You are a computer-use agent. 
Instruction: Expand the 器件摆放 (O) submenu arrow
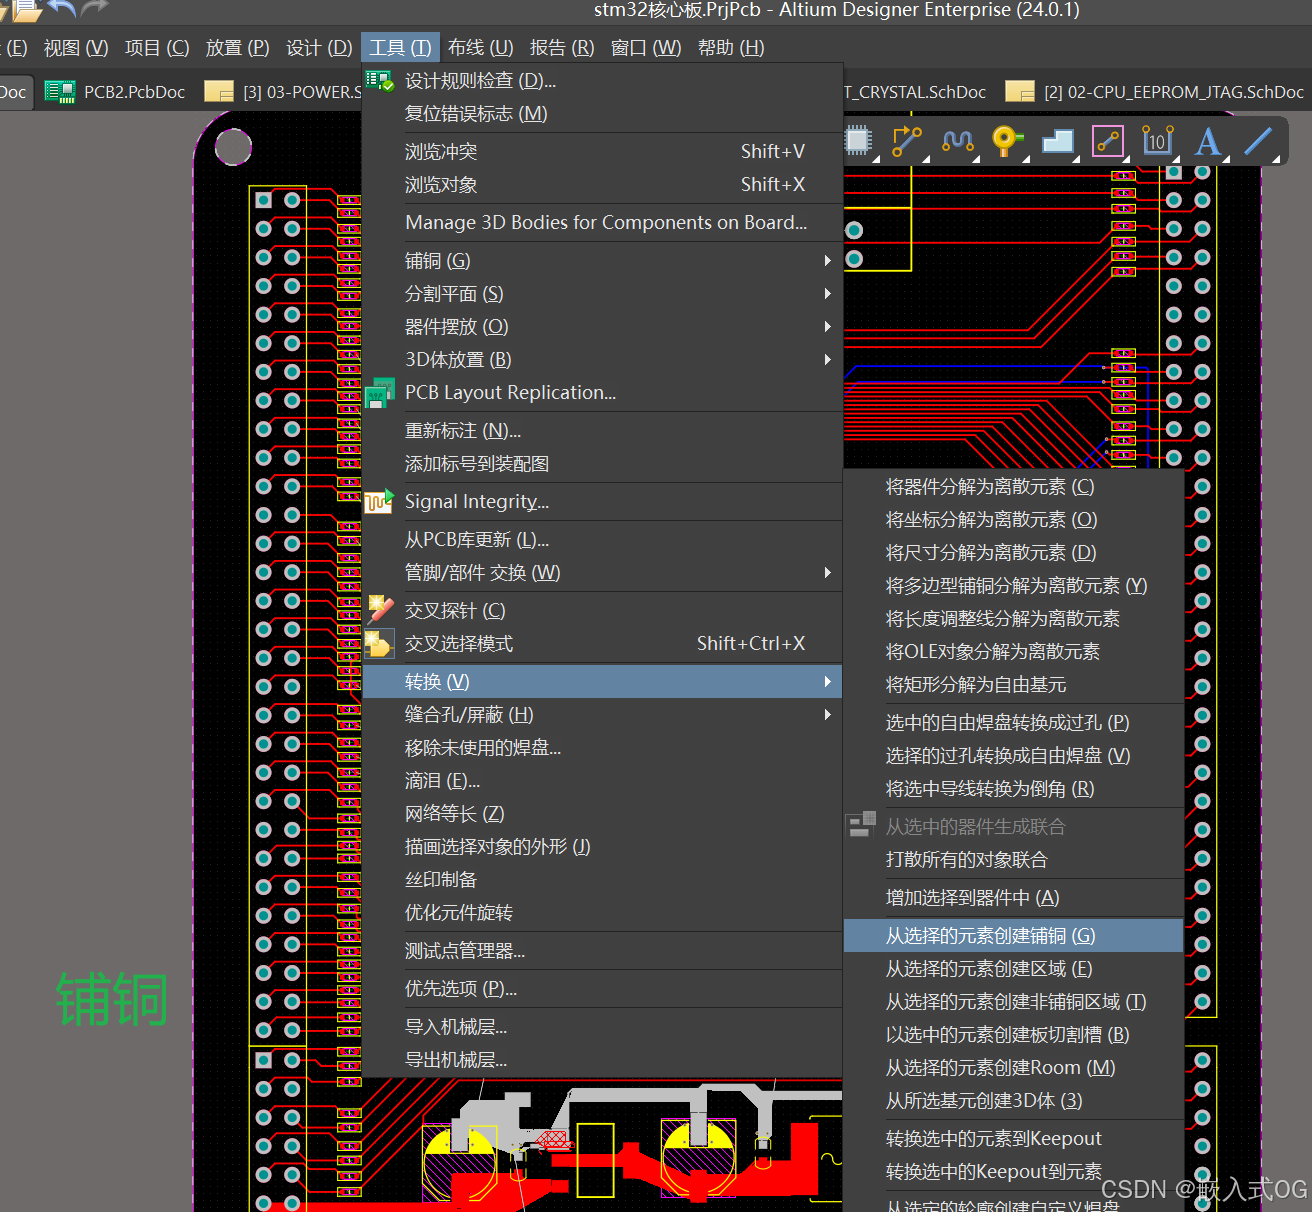[x=827, y=326]
